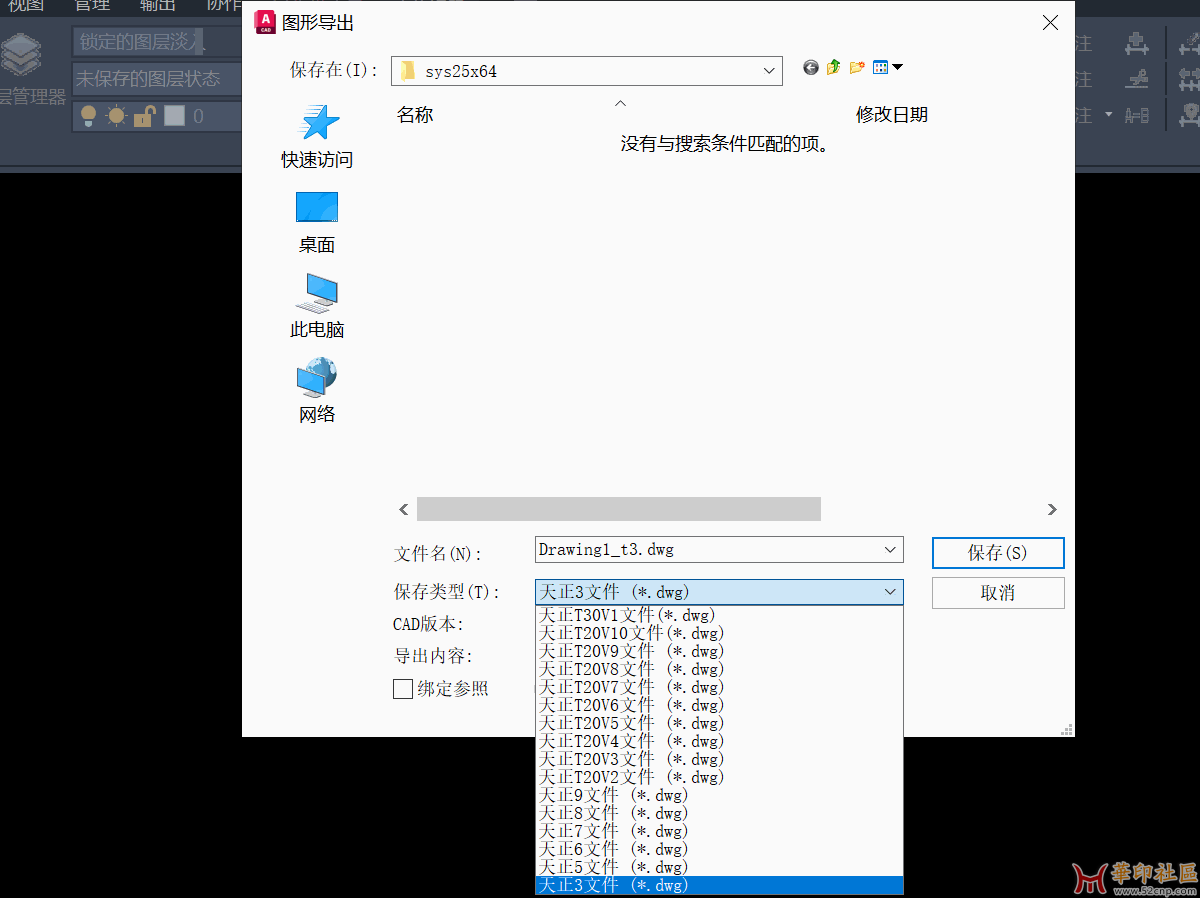
Task: Tick the 绑定参照 checkbox
Action: (x=403, y=689)
